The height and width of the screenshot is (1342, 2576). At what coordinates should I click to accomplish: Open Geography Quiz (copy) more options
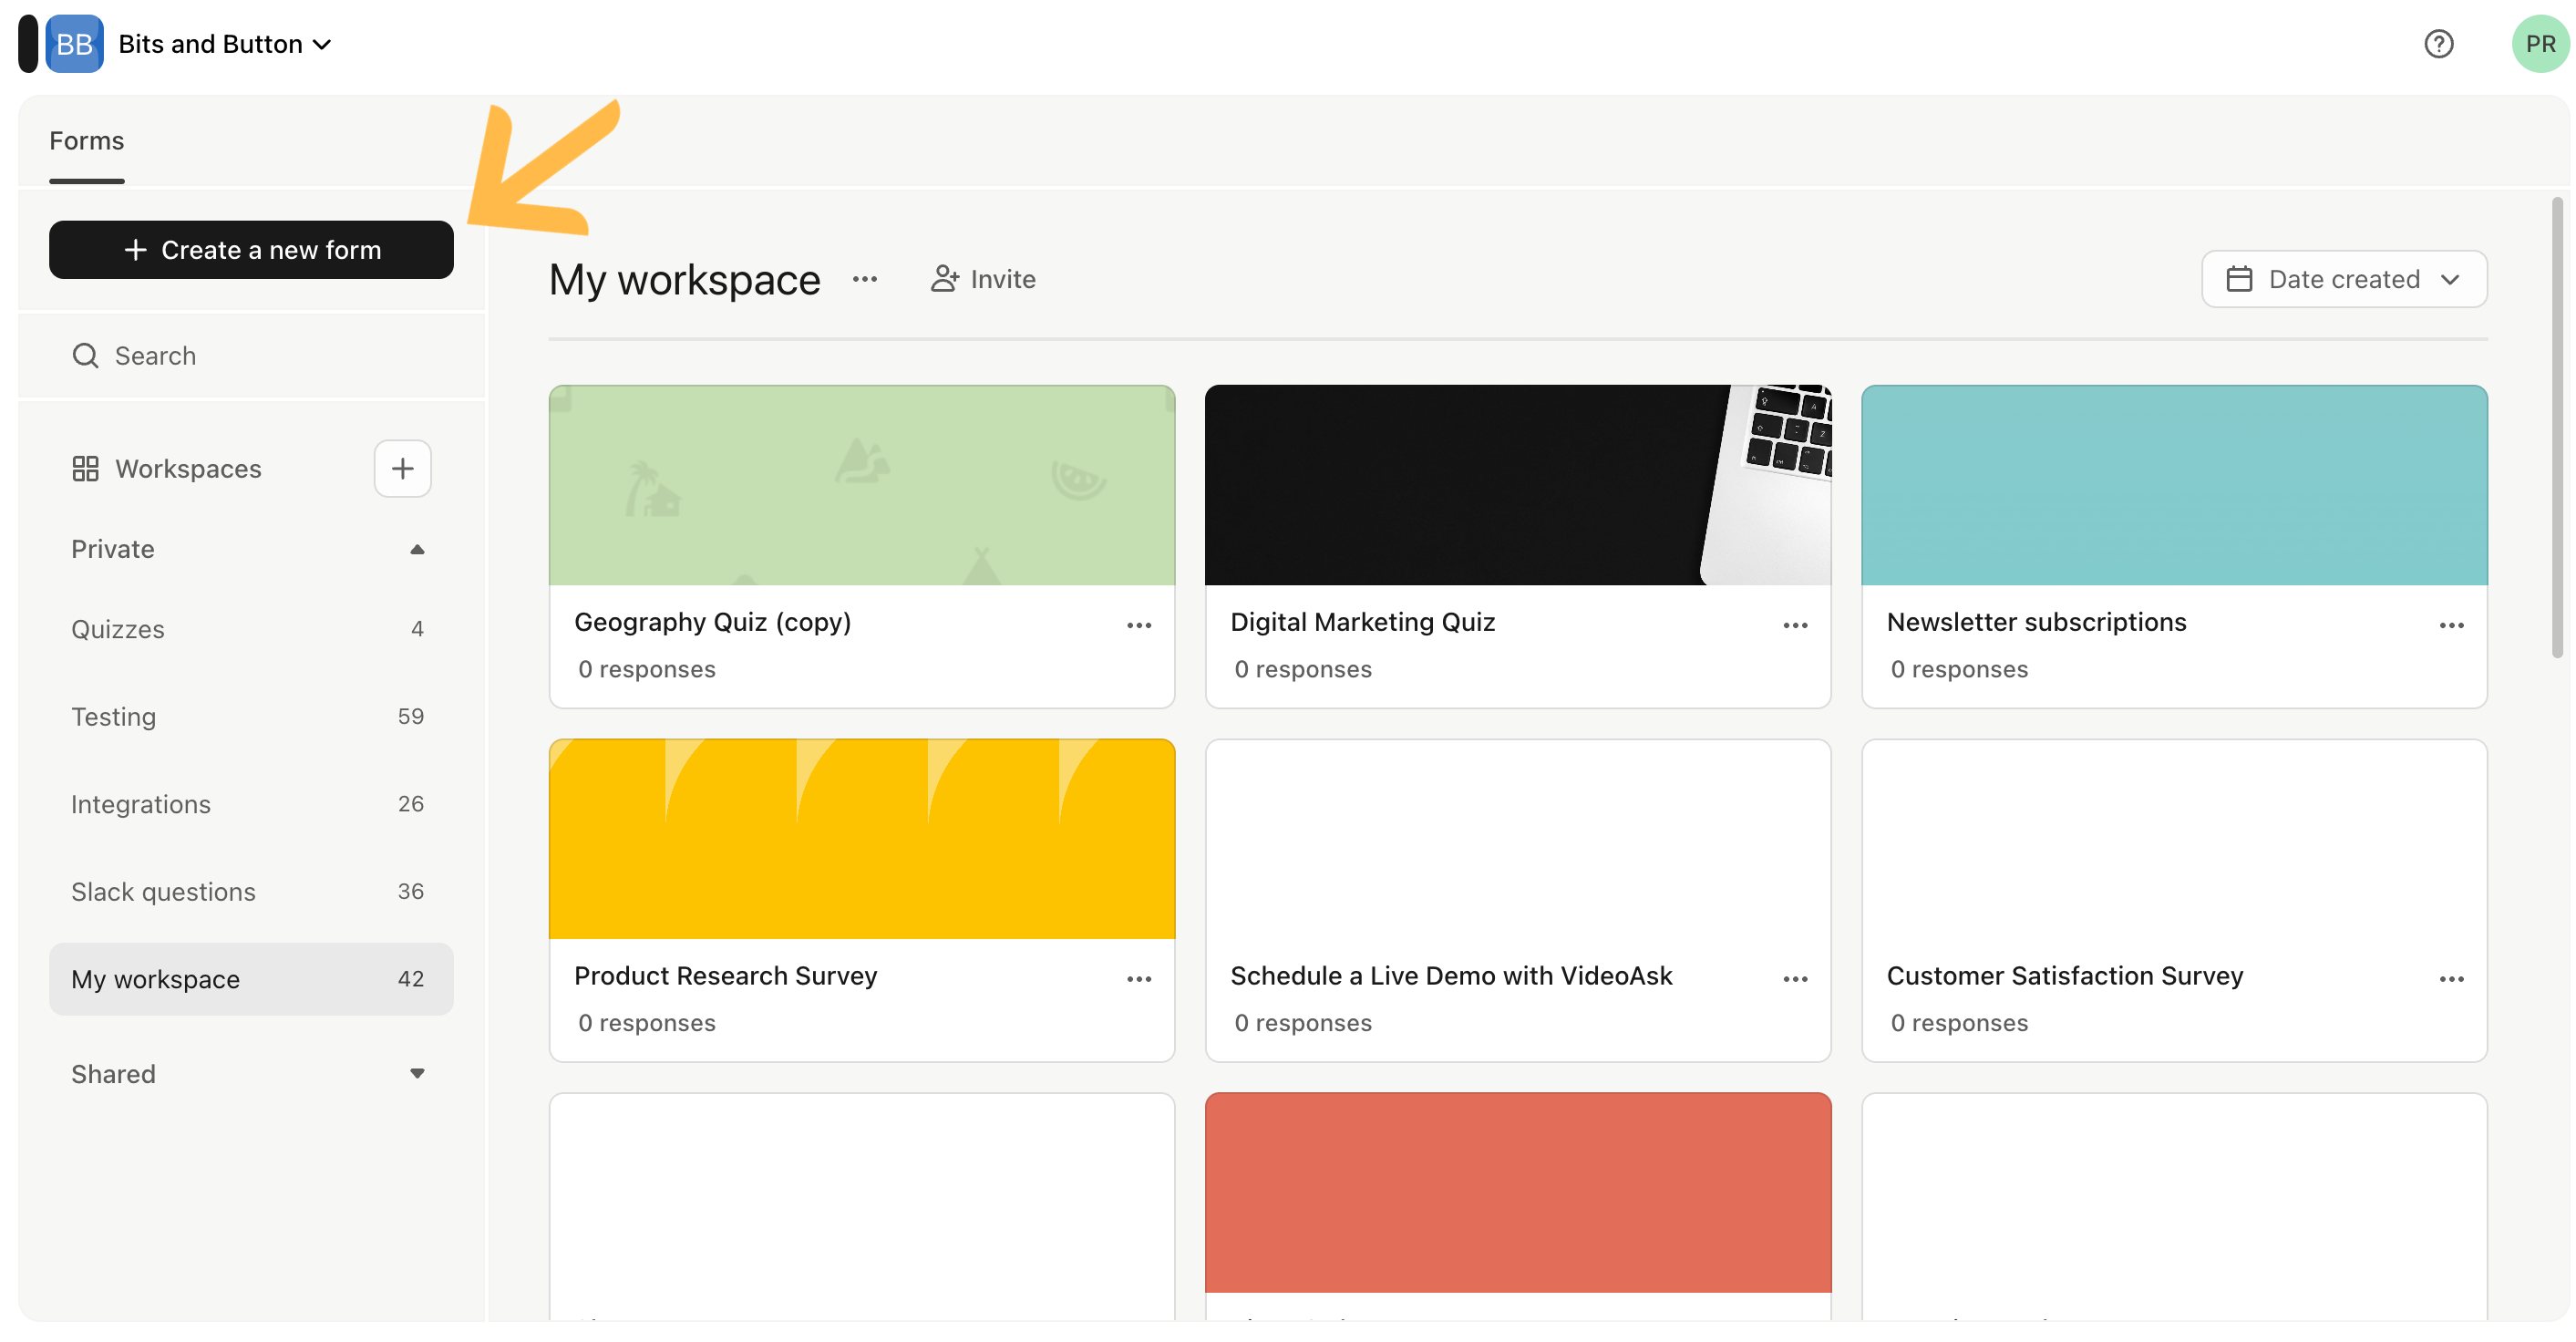pos(1139,626)
